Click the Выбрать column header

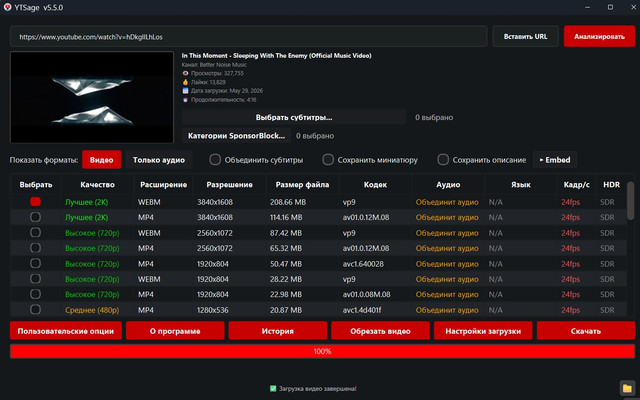[36, 184]
